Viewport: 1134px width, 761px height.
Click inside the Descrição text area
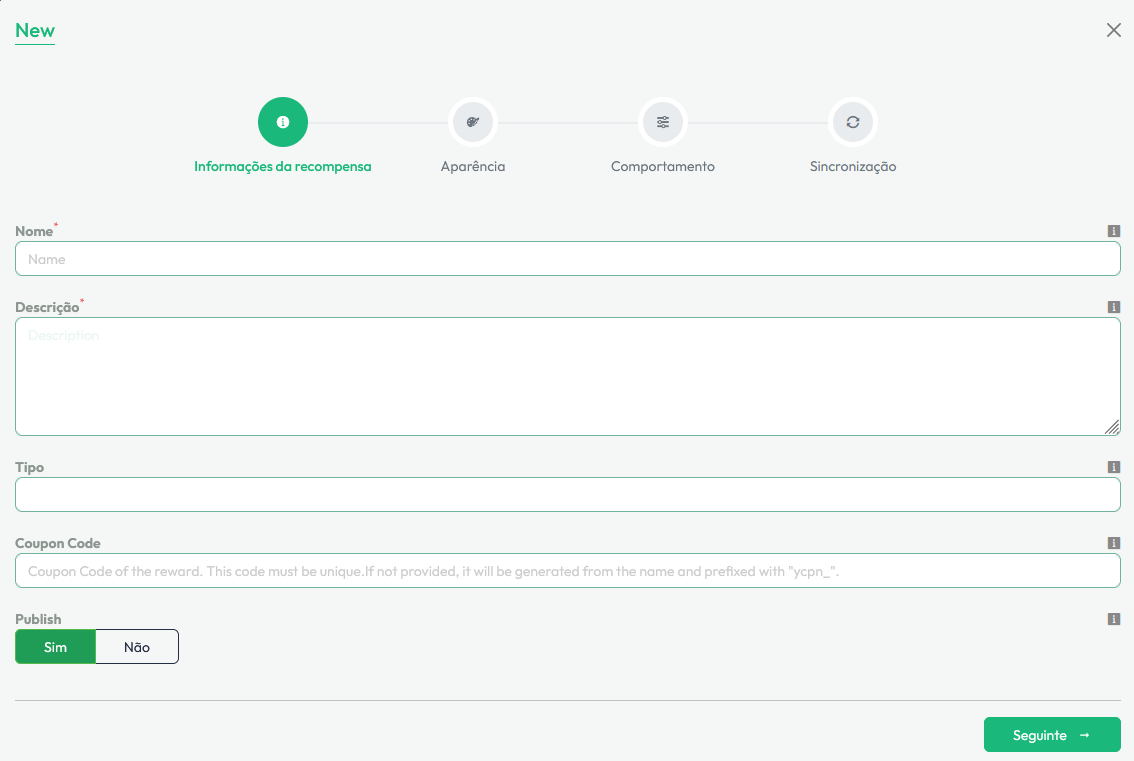[567, 376]
